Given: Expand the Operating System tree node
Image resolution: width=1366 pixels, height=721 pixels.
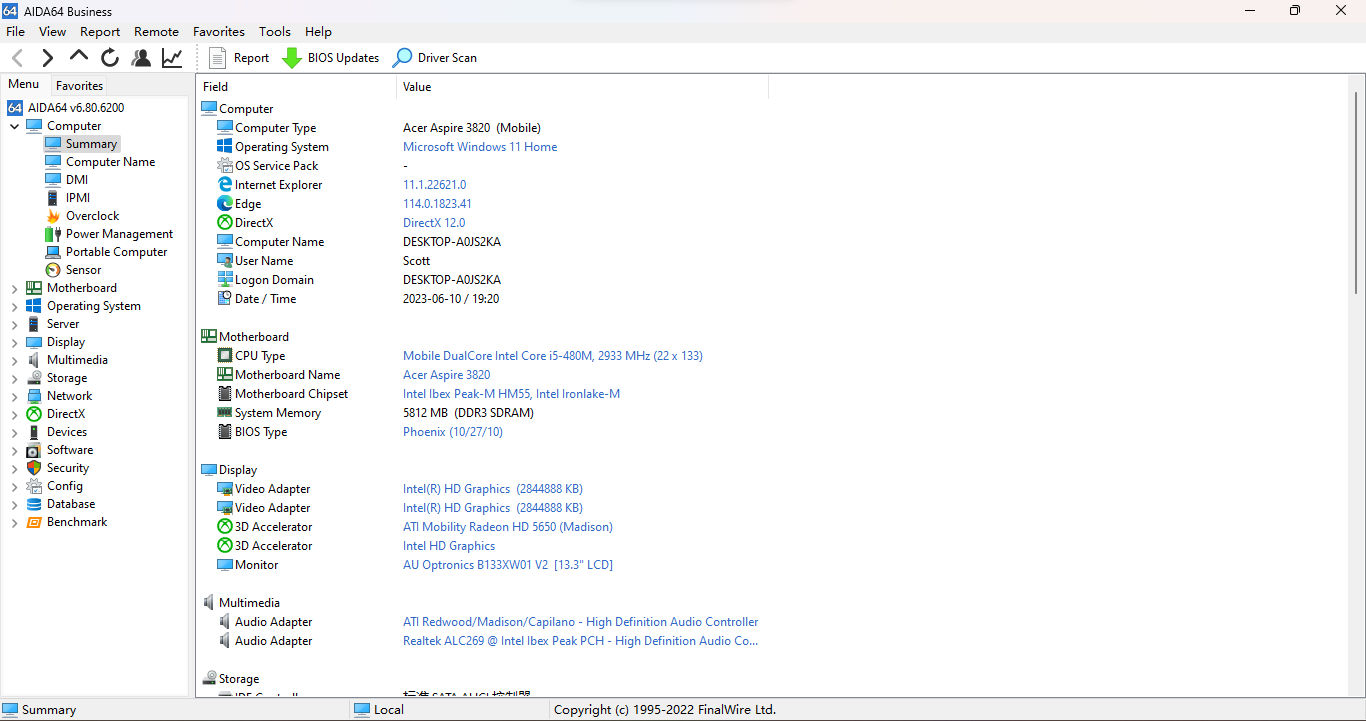Looking at the screenshot, I should tap(14, 306).
